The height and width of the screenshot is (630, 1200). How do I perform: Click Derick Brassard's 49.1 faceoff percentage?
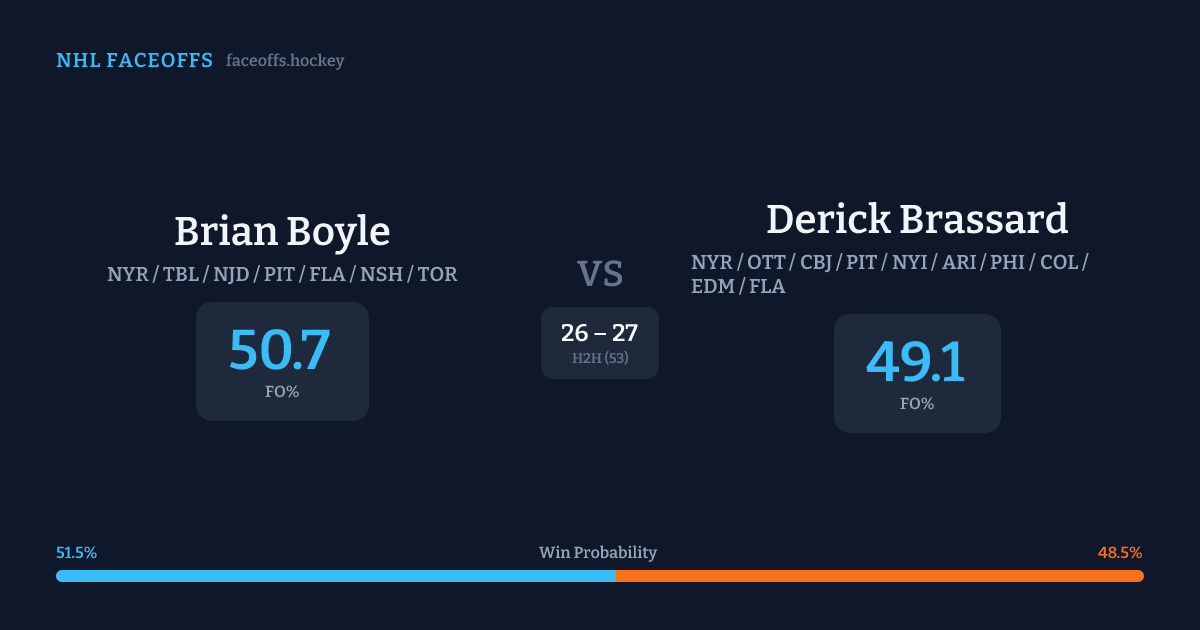[x=916, y=361]
